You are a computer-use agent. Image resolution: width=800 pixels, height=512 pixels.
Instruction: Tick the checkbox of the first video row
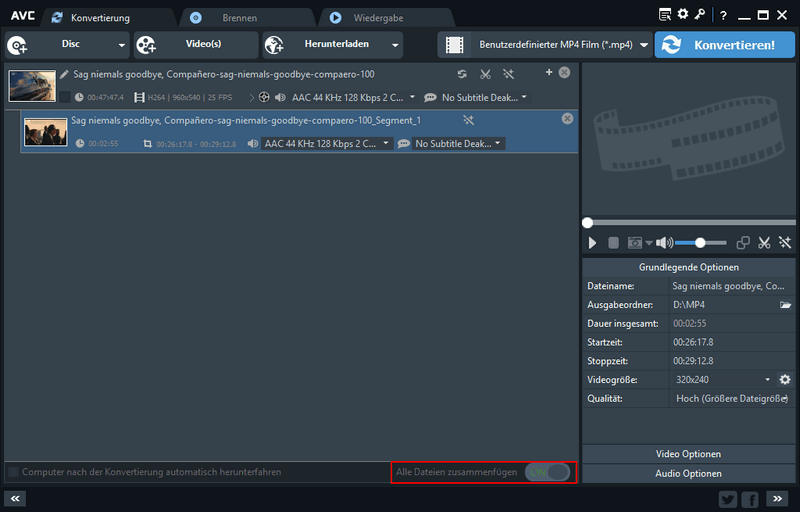coord(65,97)
